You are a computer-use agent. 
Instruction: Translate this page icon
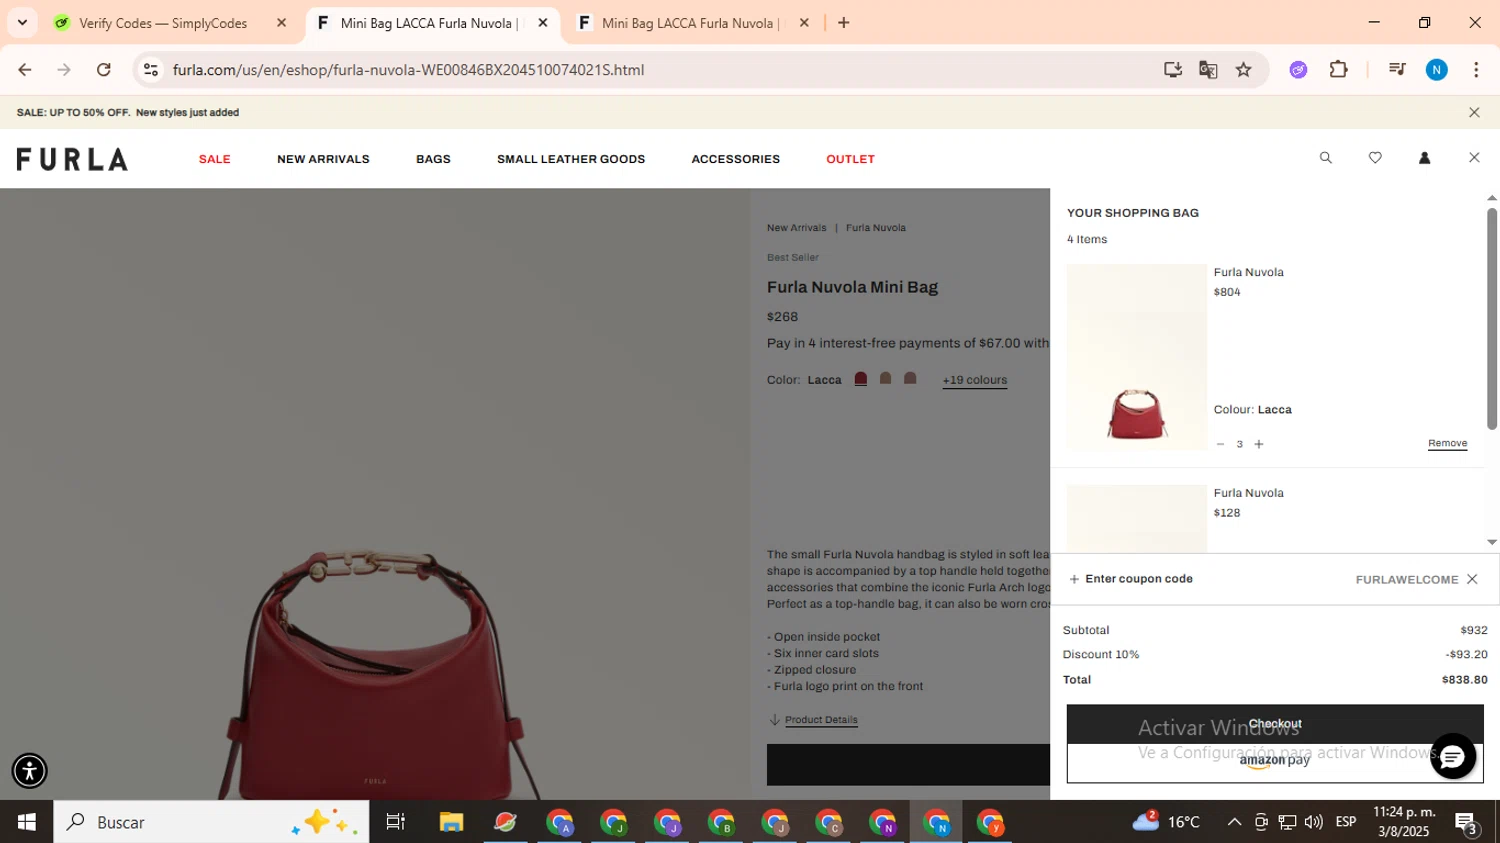coord(1208,70)
